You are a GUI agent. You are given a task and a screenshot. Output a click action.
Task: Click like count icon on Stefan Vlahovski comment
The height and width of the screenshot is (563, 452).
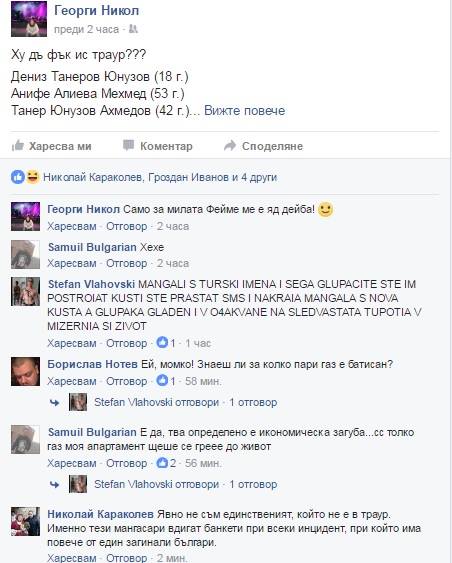[162, 343]
